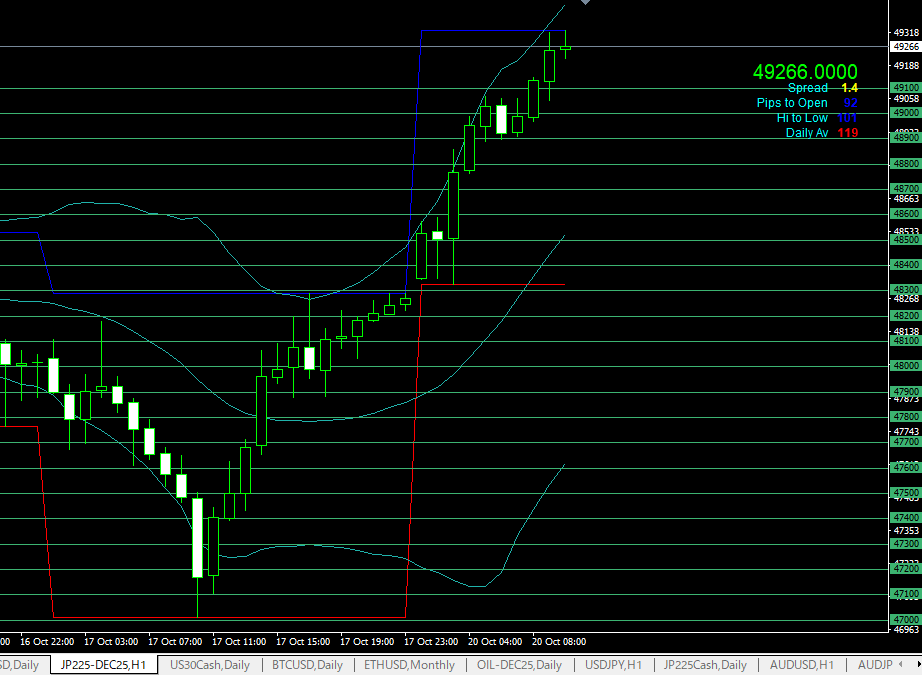Click the Hi to Low label
This screenshot has height=676, width=922.
tap(802, 118)
